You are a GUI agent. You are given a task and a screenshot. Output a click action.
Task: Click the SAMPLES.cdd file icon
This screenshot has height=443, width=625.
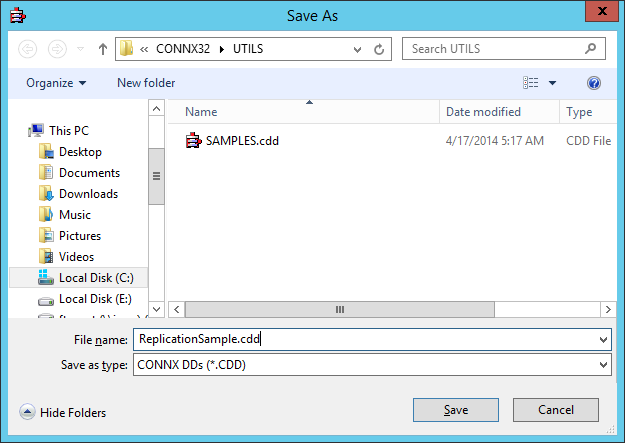click(193, 140)
